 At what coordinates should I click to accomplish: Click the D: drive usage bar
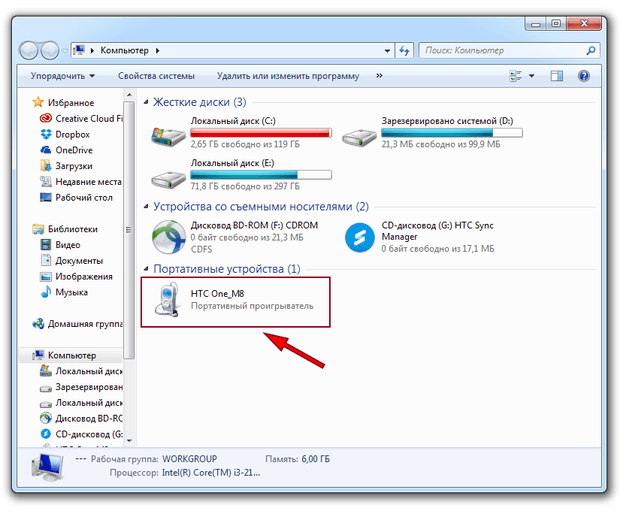pyautogui.click(x=452, y=133)
